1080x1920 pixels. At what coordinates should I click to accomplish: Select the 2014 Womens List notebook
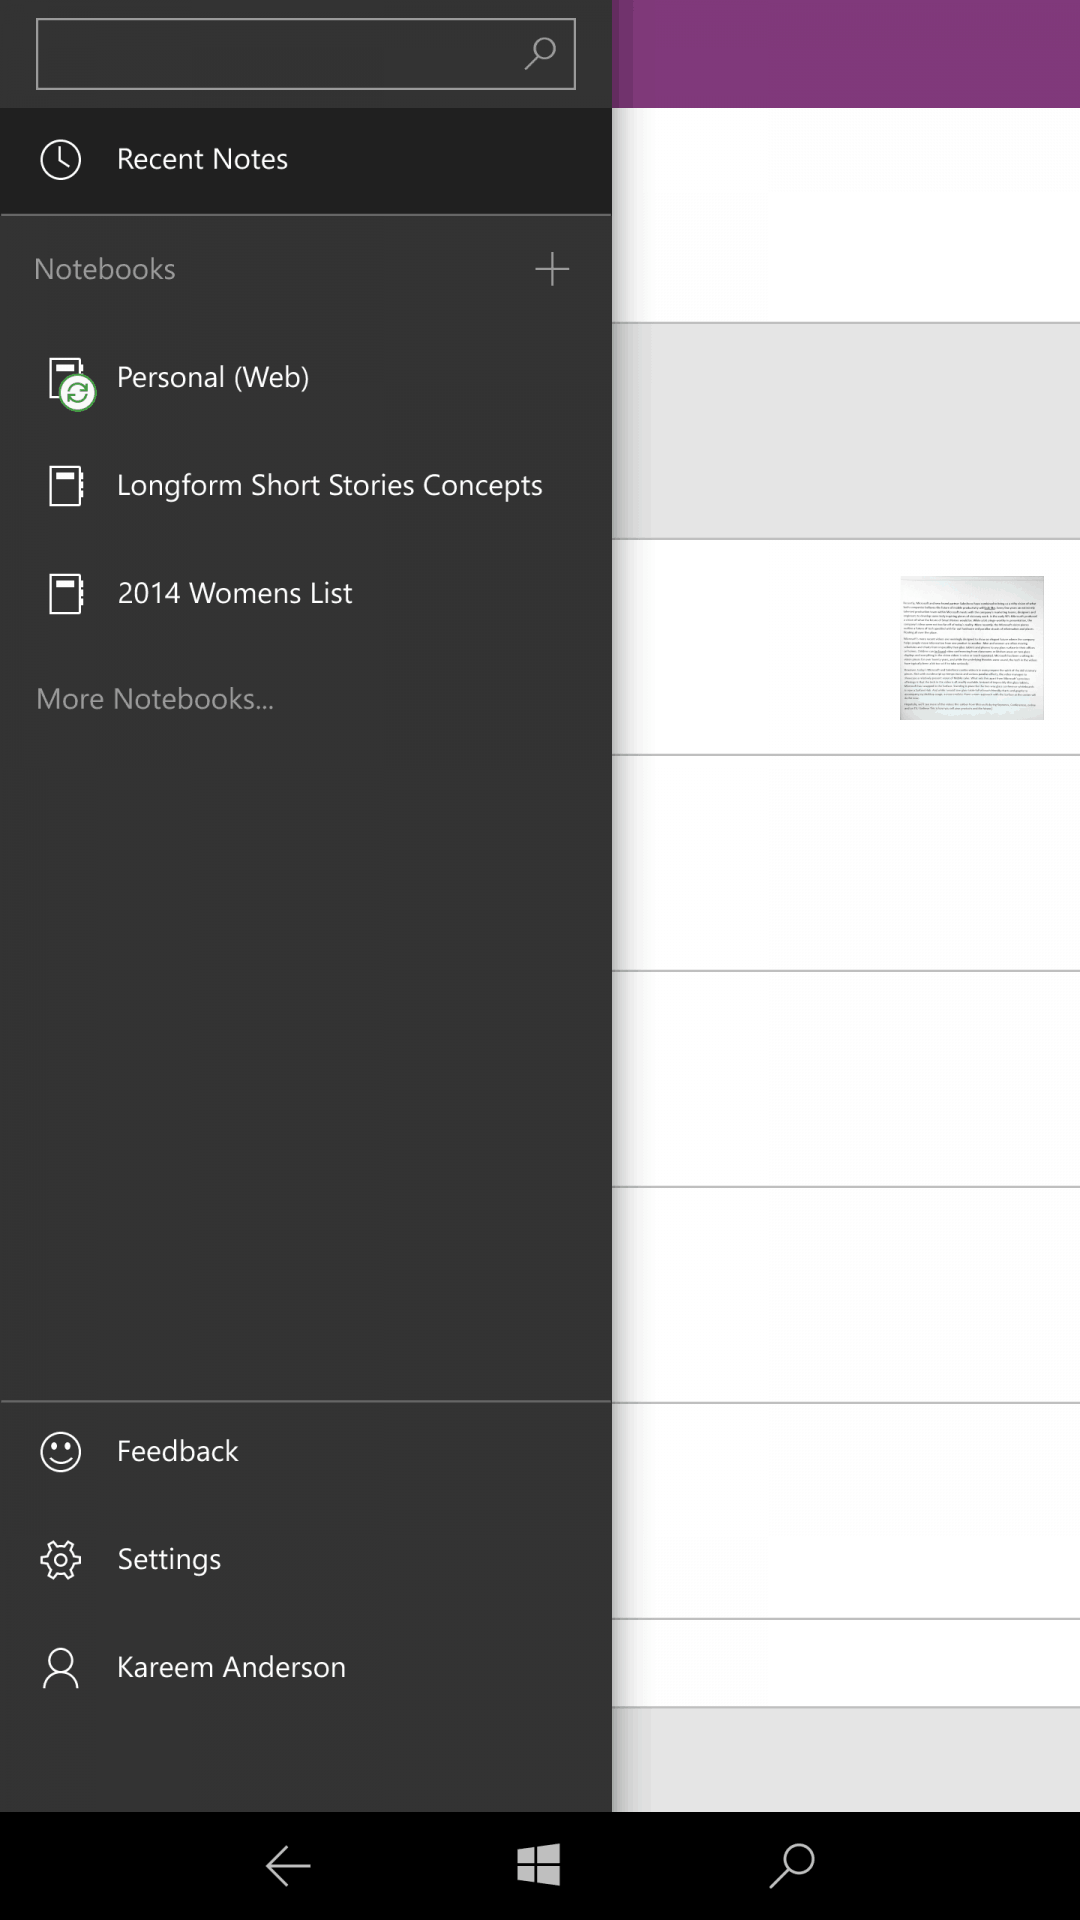click(235, 594)
